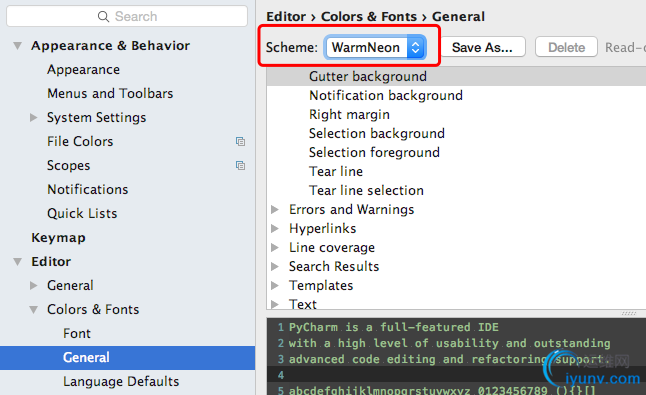Click the Save As... button
Viewport: 646px width, 395px height.
482,47
